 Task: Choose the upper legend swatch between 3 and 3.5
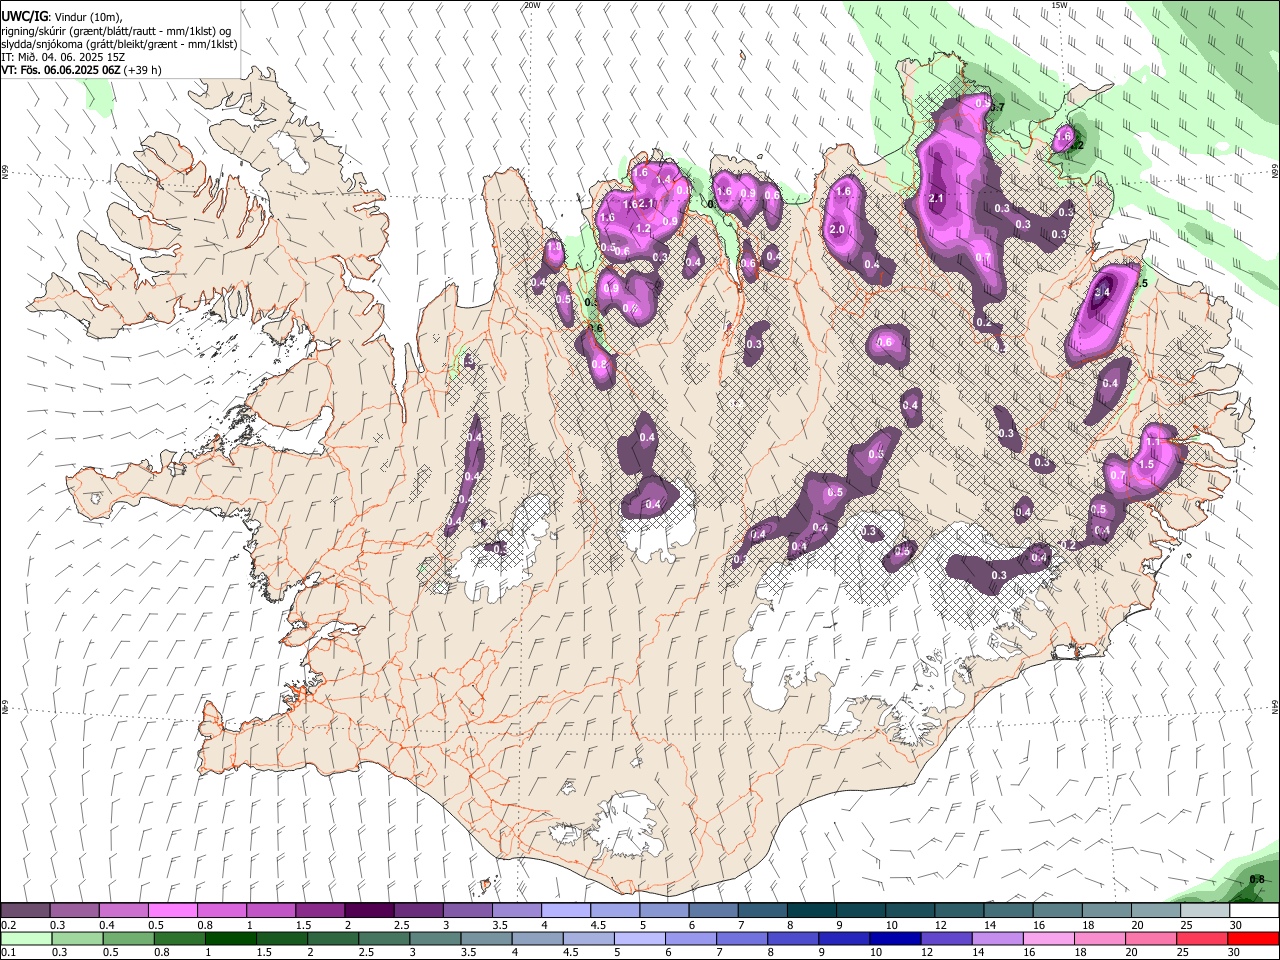coord(467,911)
